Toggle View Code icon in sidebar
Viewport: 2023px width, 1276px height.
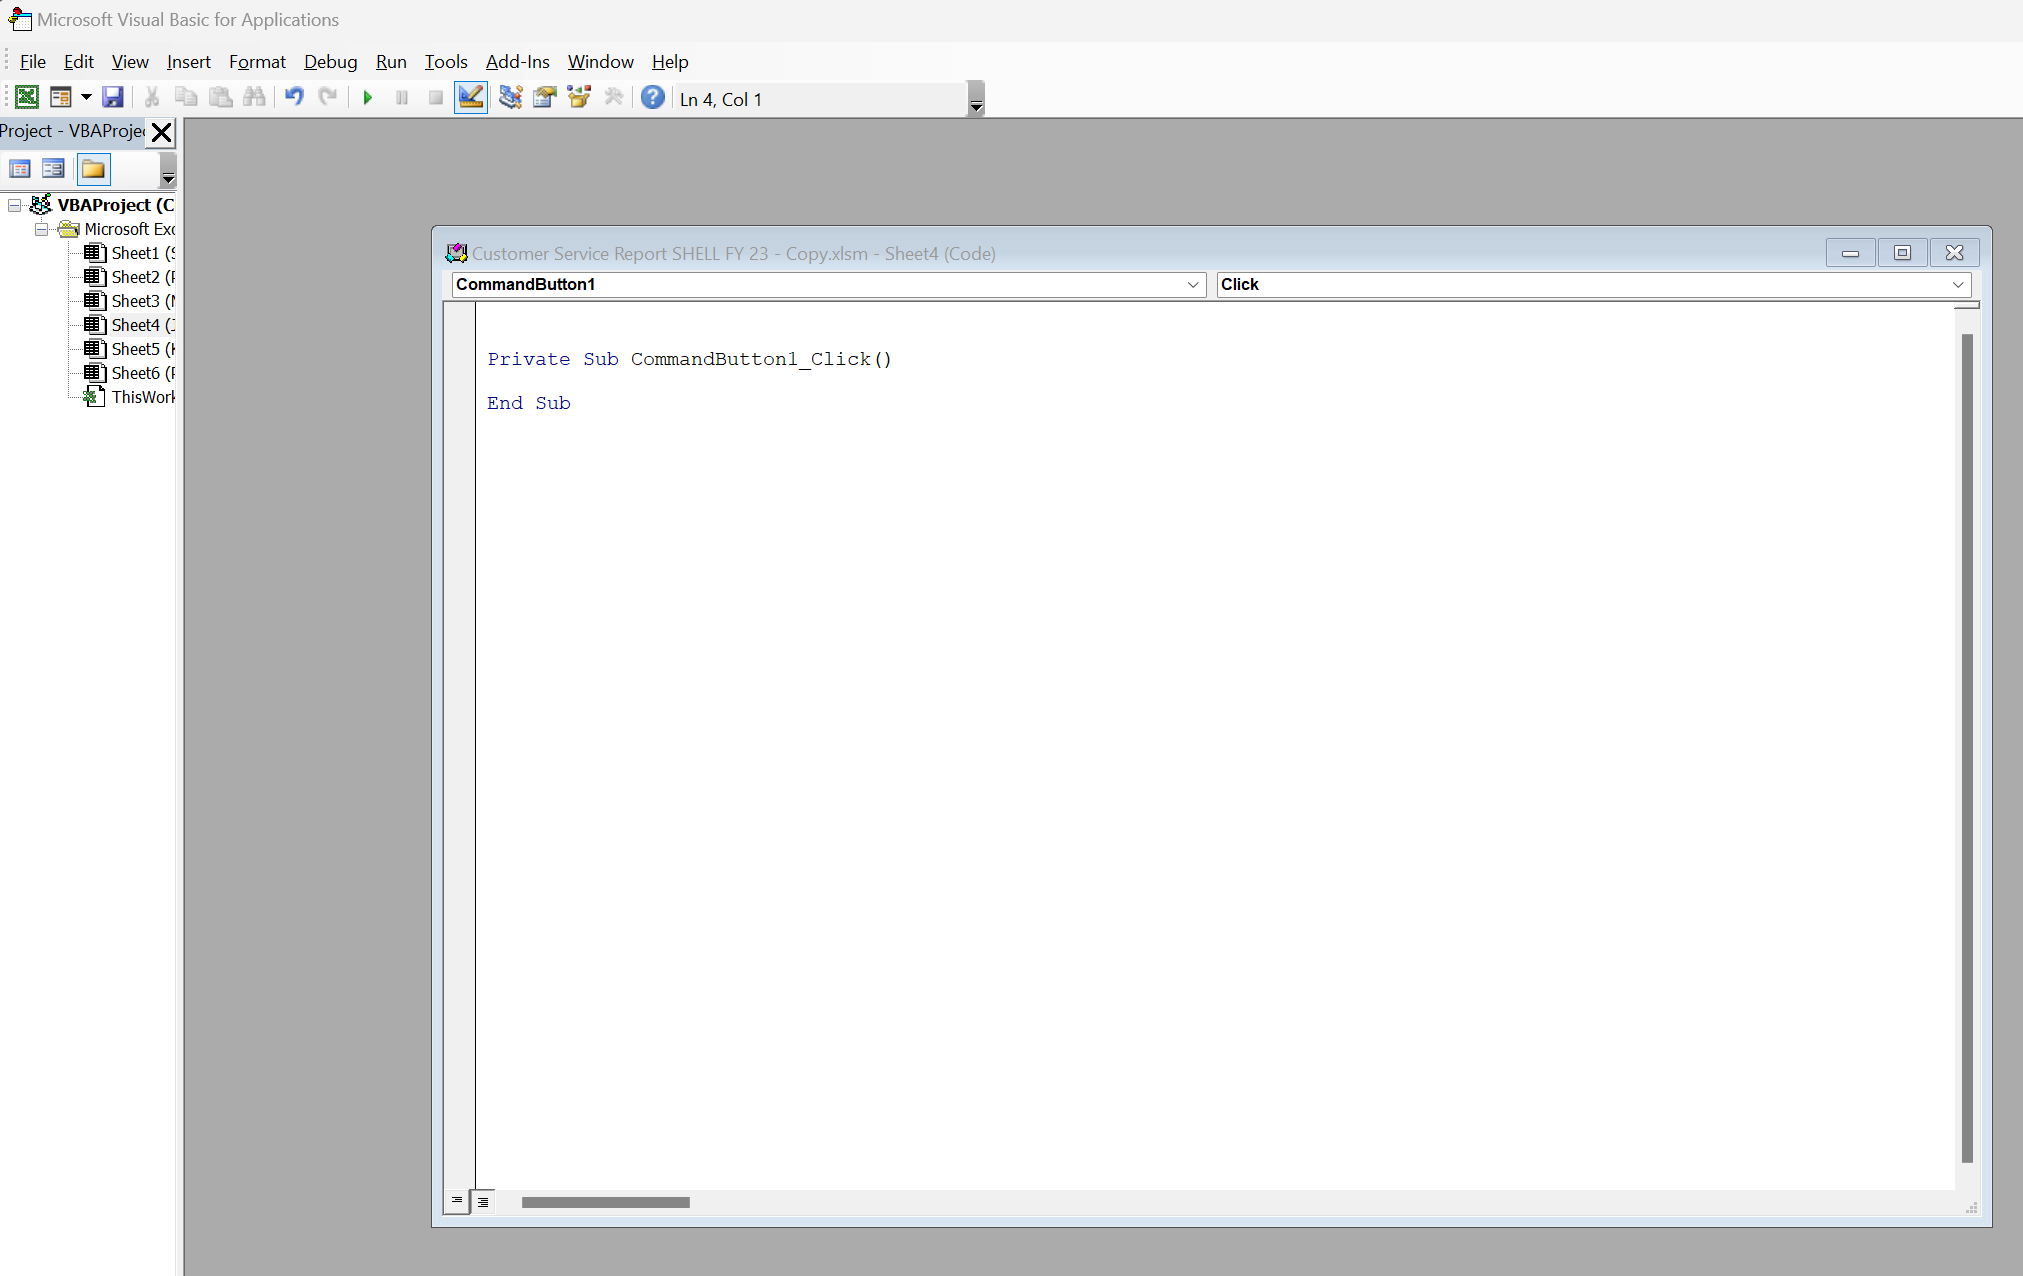(19, 168)
